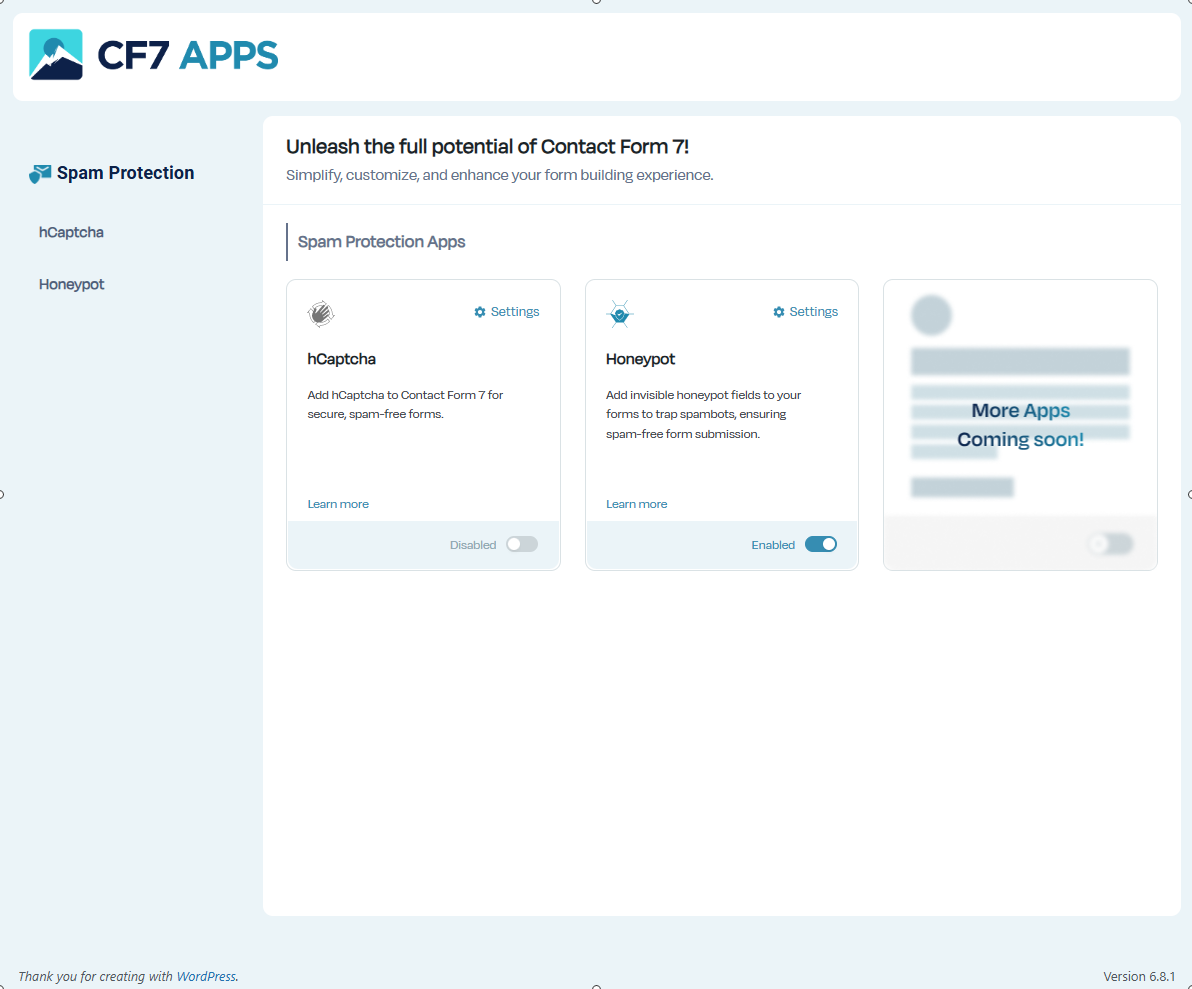Click the gear icon on hCaptcha card

click(x=480, y=312)
